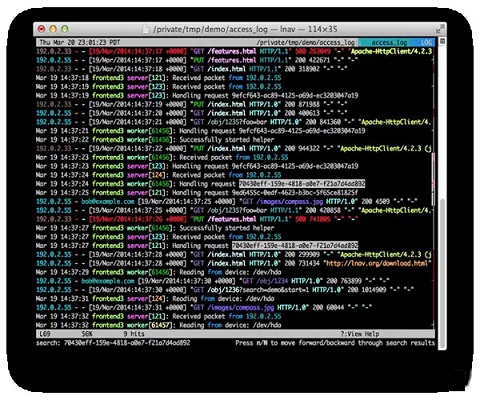
Task: Minimize the terminal with yellow button
Action: tap(53, 29)
